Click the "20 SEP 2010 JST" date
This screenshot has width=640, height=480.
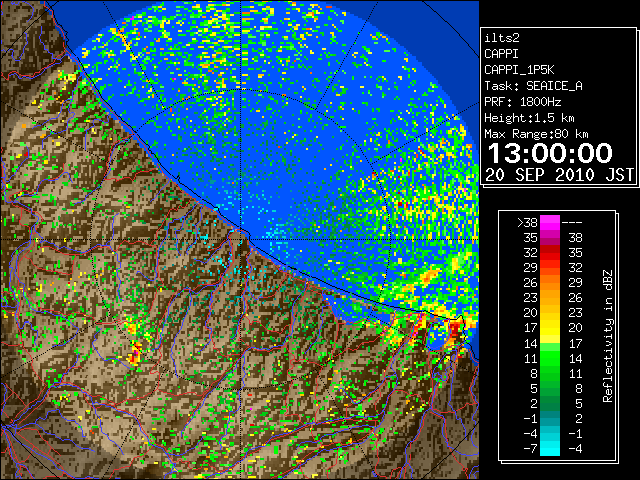(560, 175)
